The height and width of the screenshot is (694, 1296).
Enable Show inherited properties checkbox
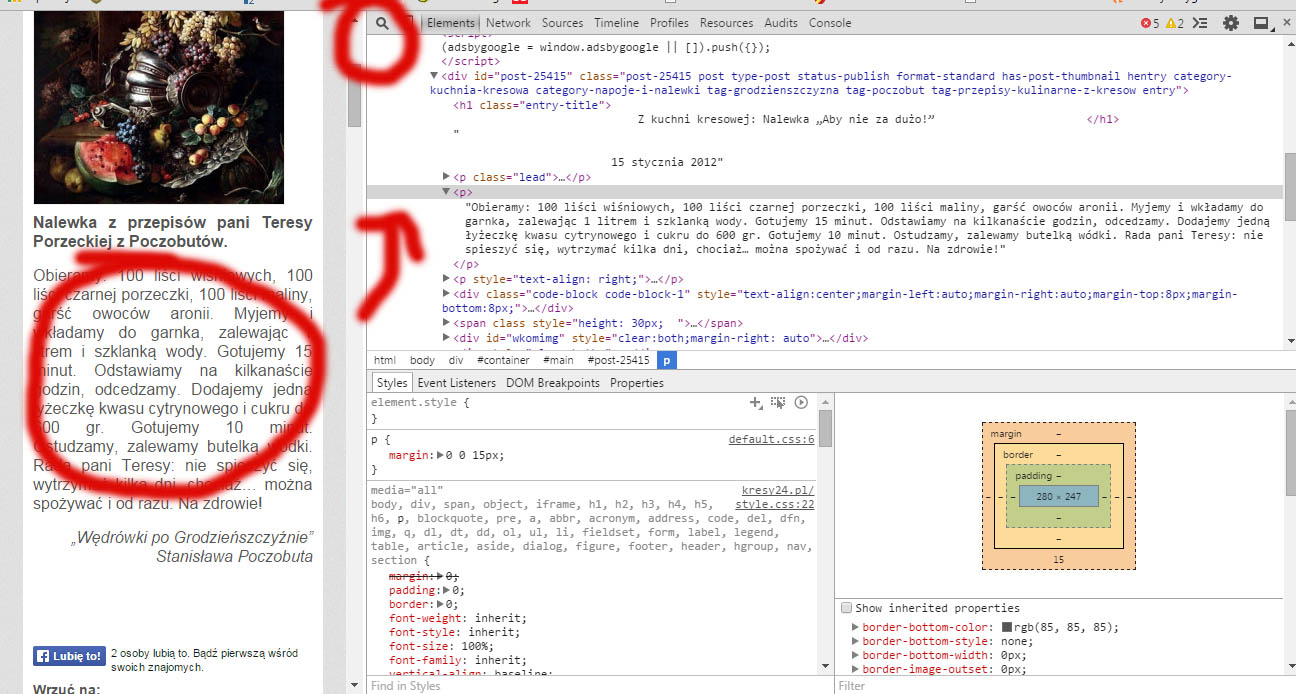click(x=847, y=608)
